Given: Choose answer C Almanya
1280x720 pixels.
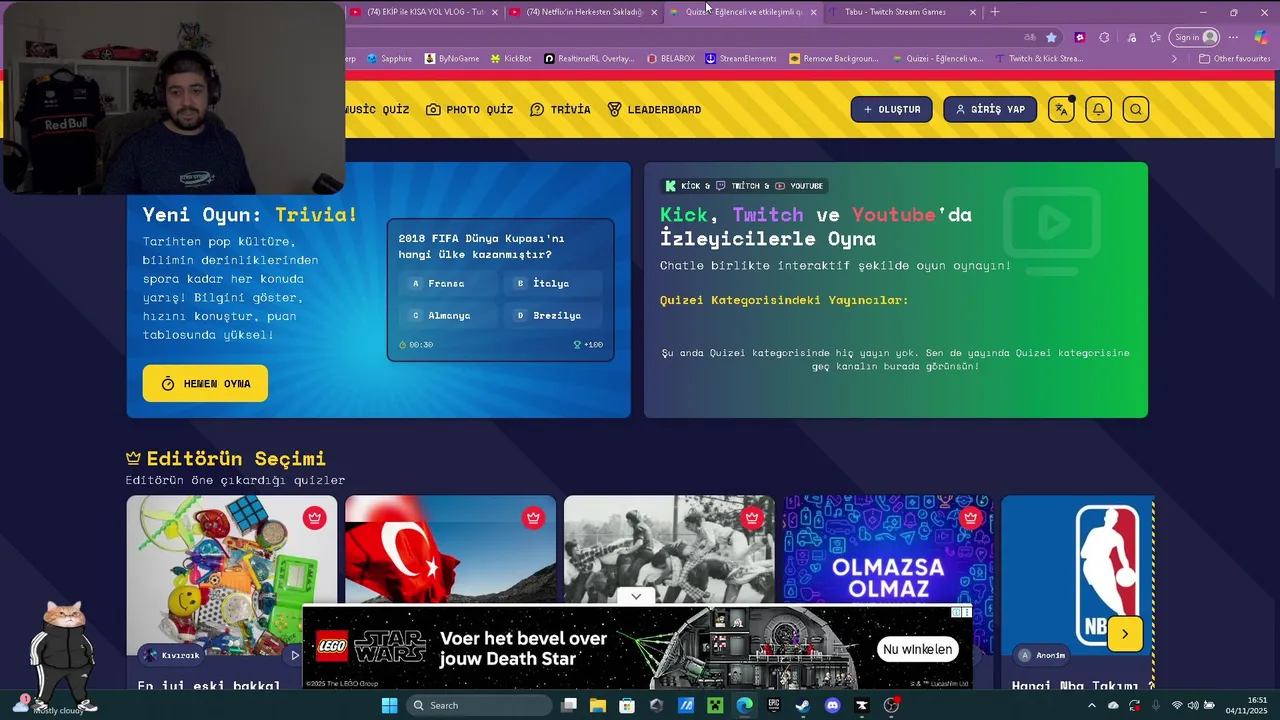Looking at the screenshot, I should point(448,315).
